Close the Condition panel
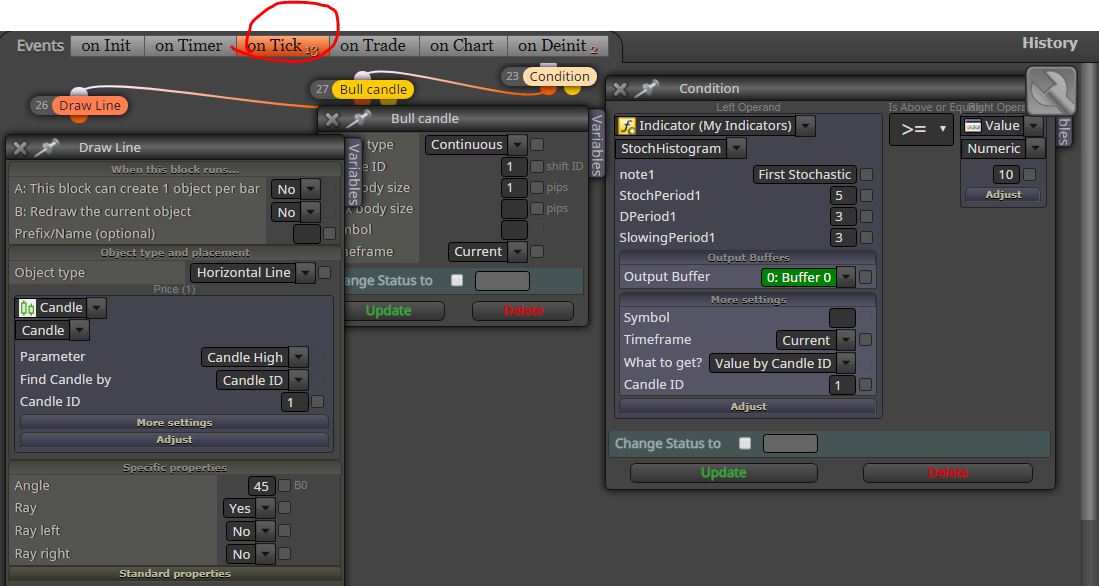 [620, 89]
